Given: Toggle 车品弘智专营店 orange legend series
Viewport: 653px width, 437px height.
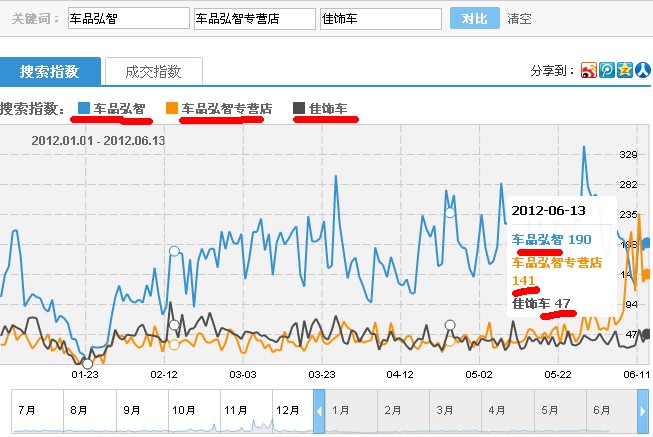Looking at the screenshot, I should 218,108.
